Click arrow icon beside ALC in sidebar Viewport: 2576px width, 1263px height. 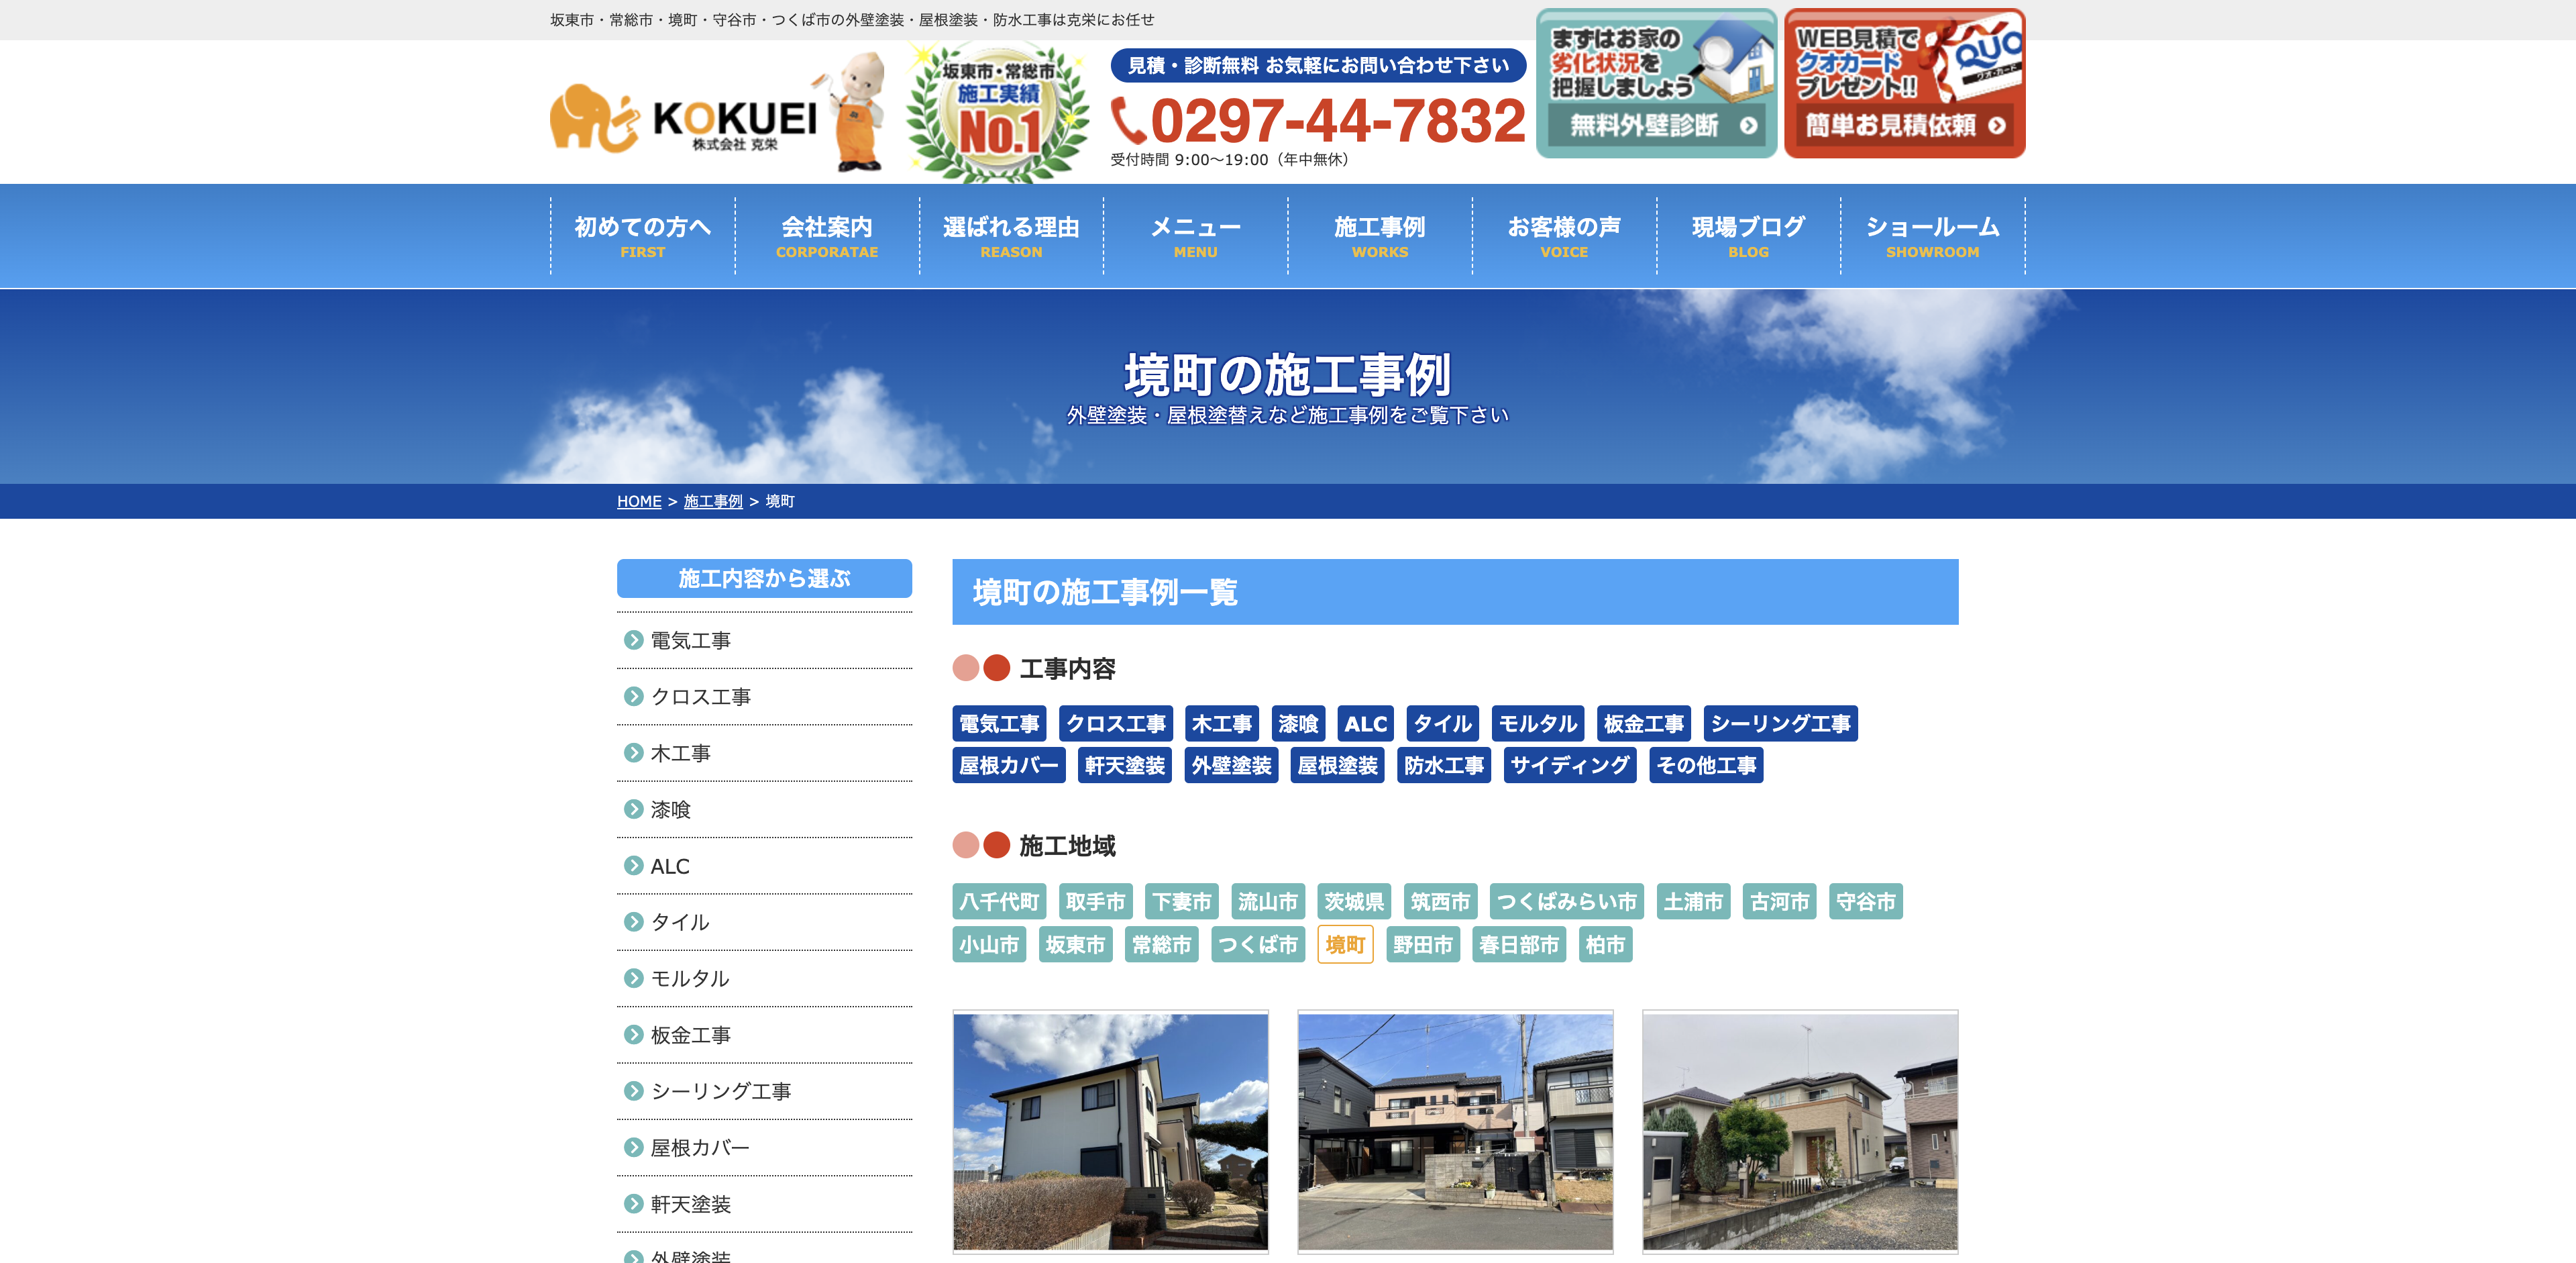(x=633, y=866)
